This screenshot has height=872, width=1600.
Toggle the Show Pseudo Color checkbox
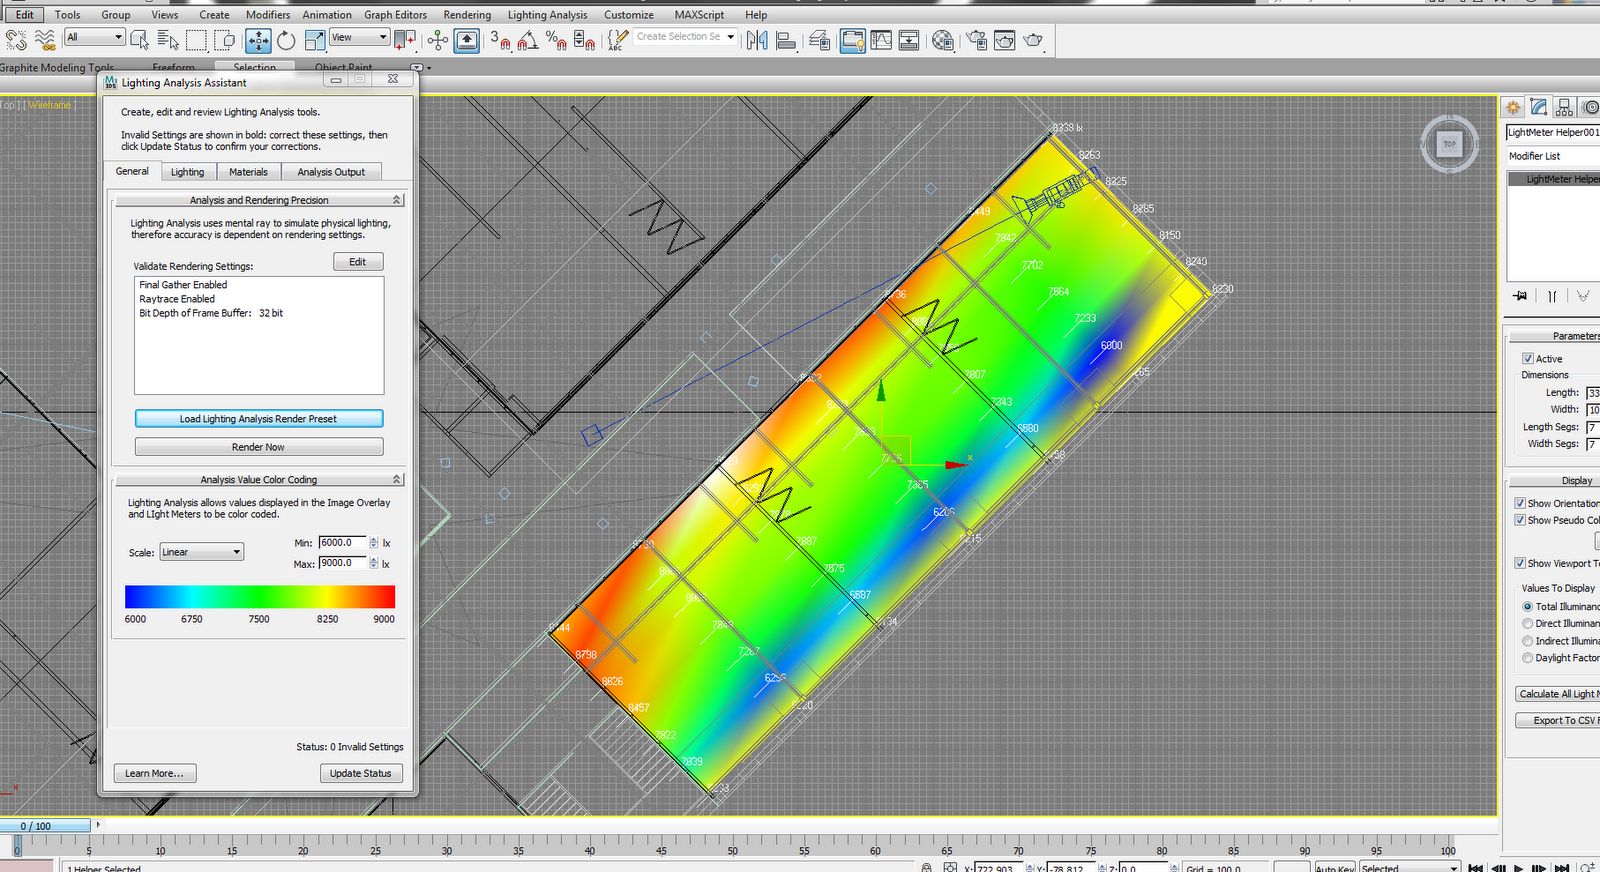tap(1520, 520)
